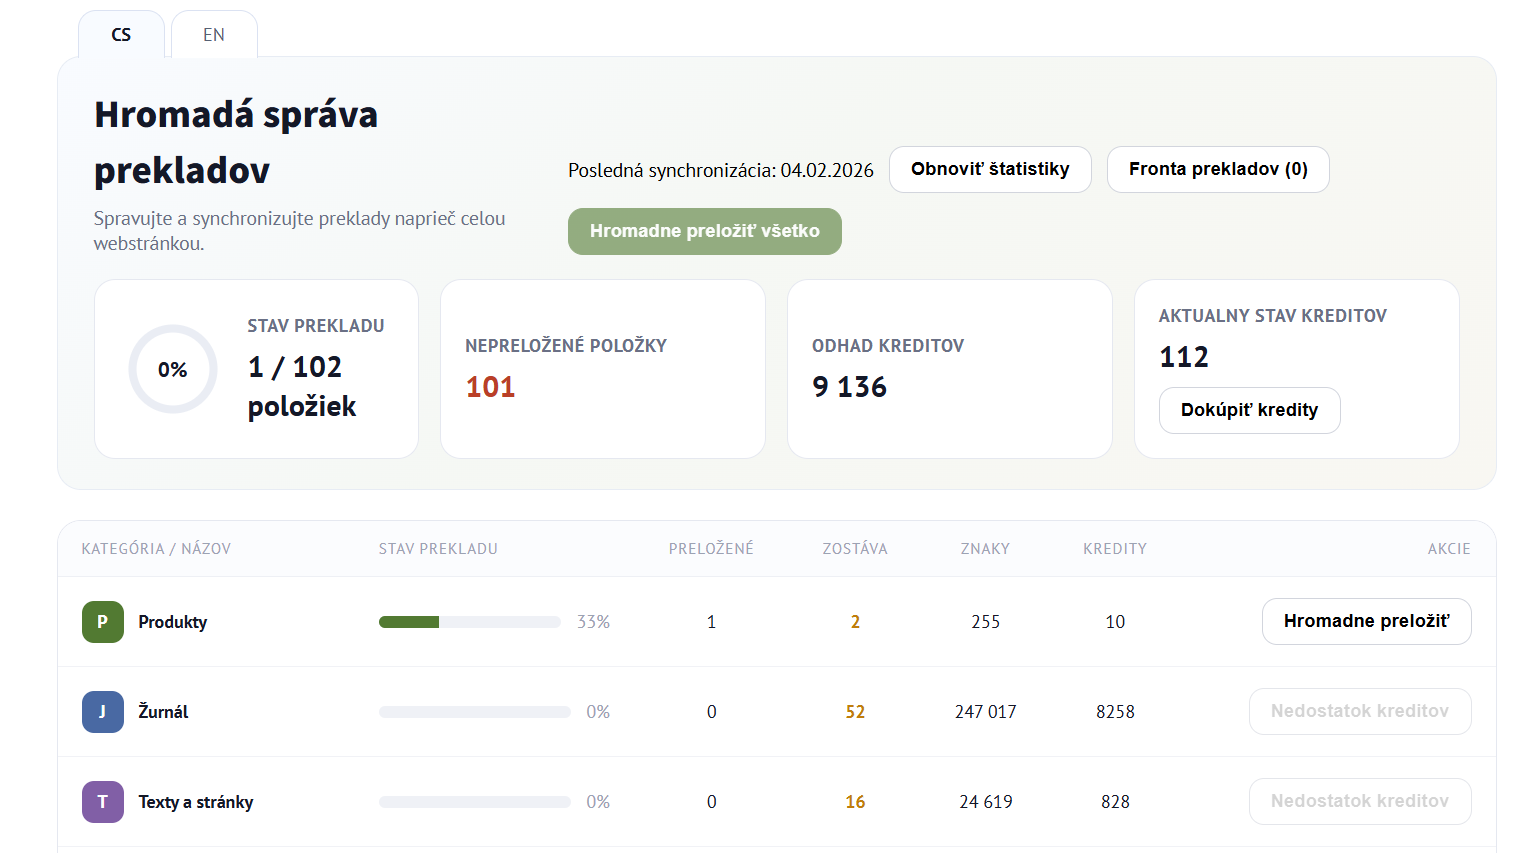Switch to the CS language tab
The width and height of the screenshot is (1526, 853).
pos(121,35)
